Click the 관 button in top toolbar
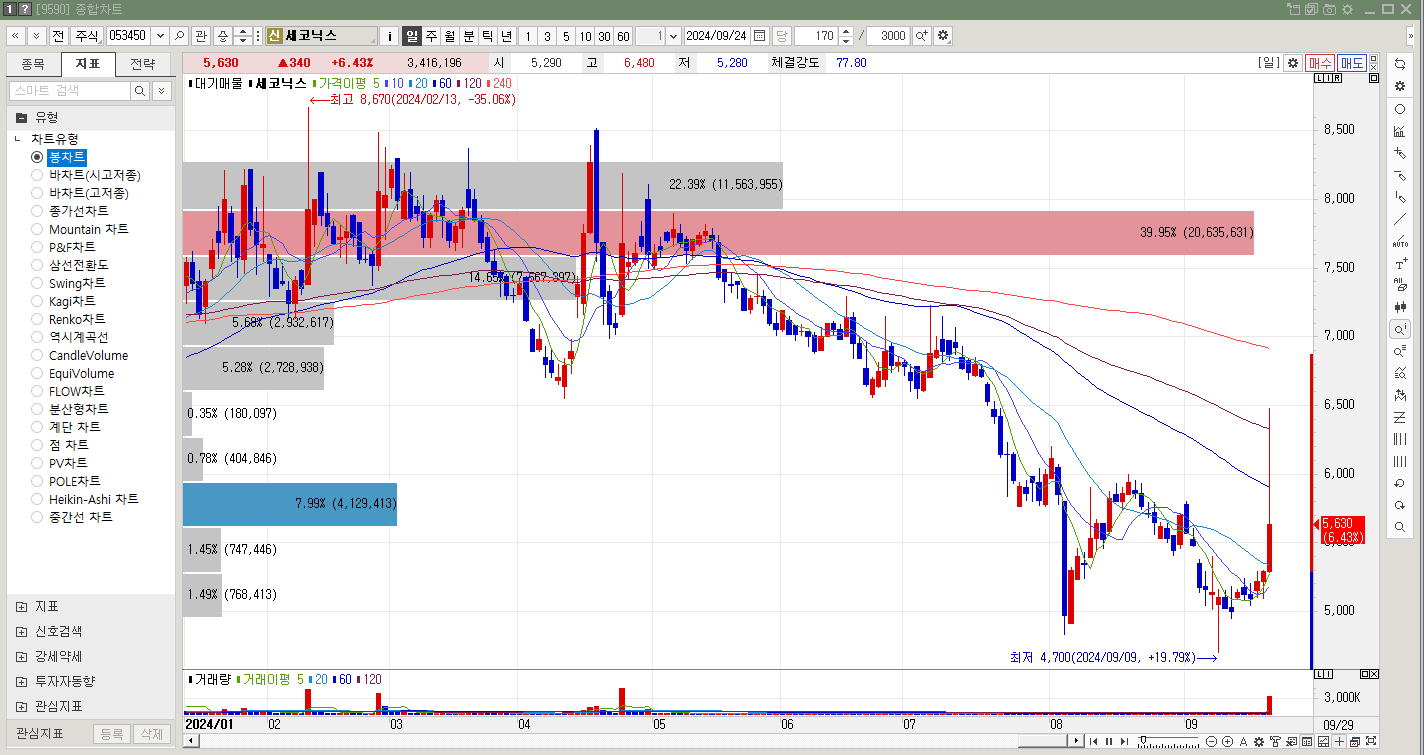 tap(201, 35)
